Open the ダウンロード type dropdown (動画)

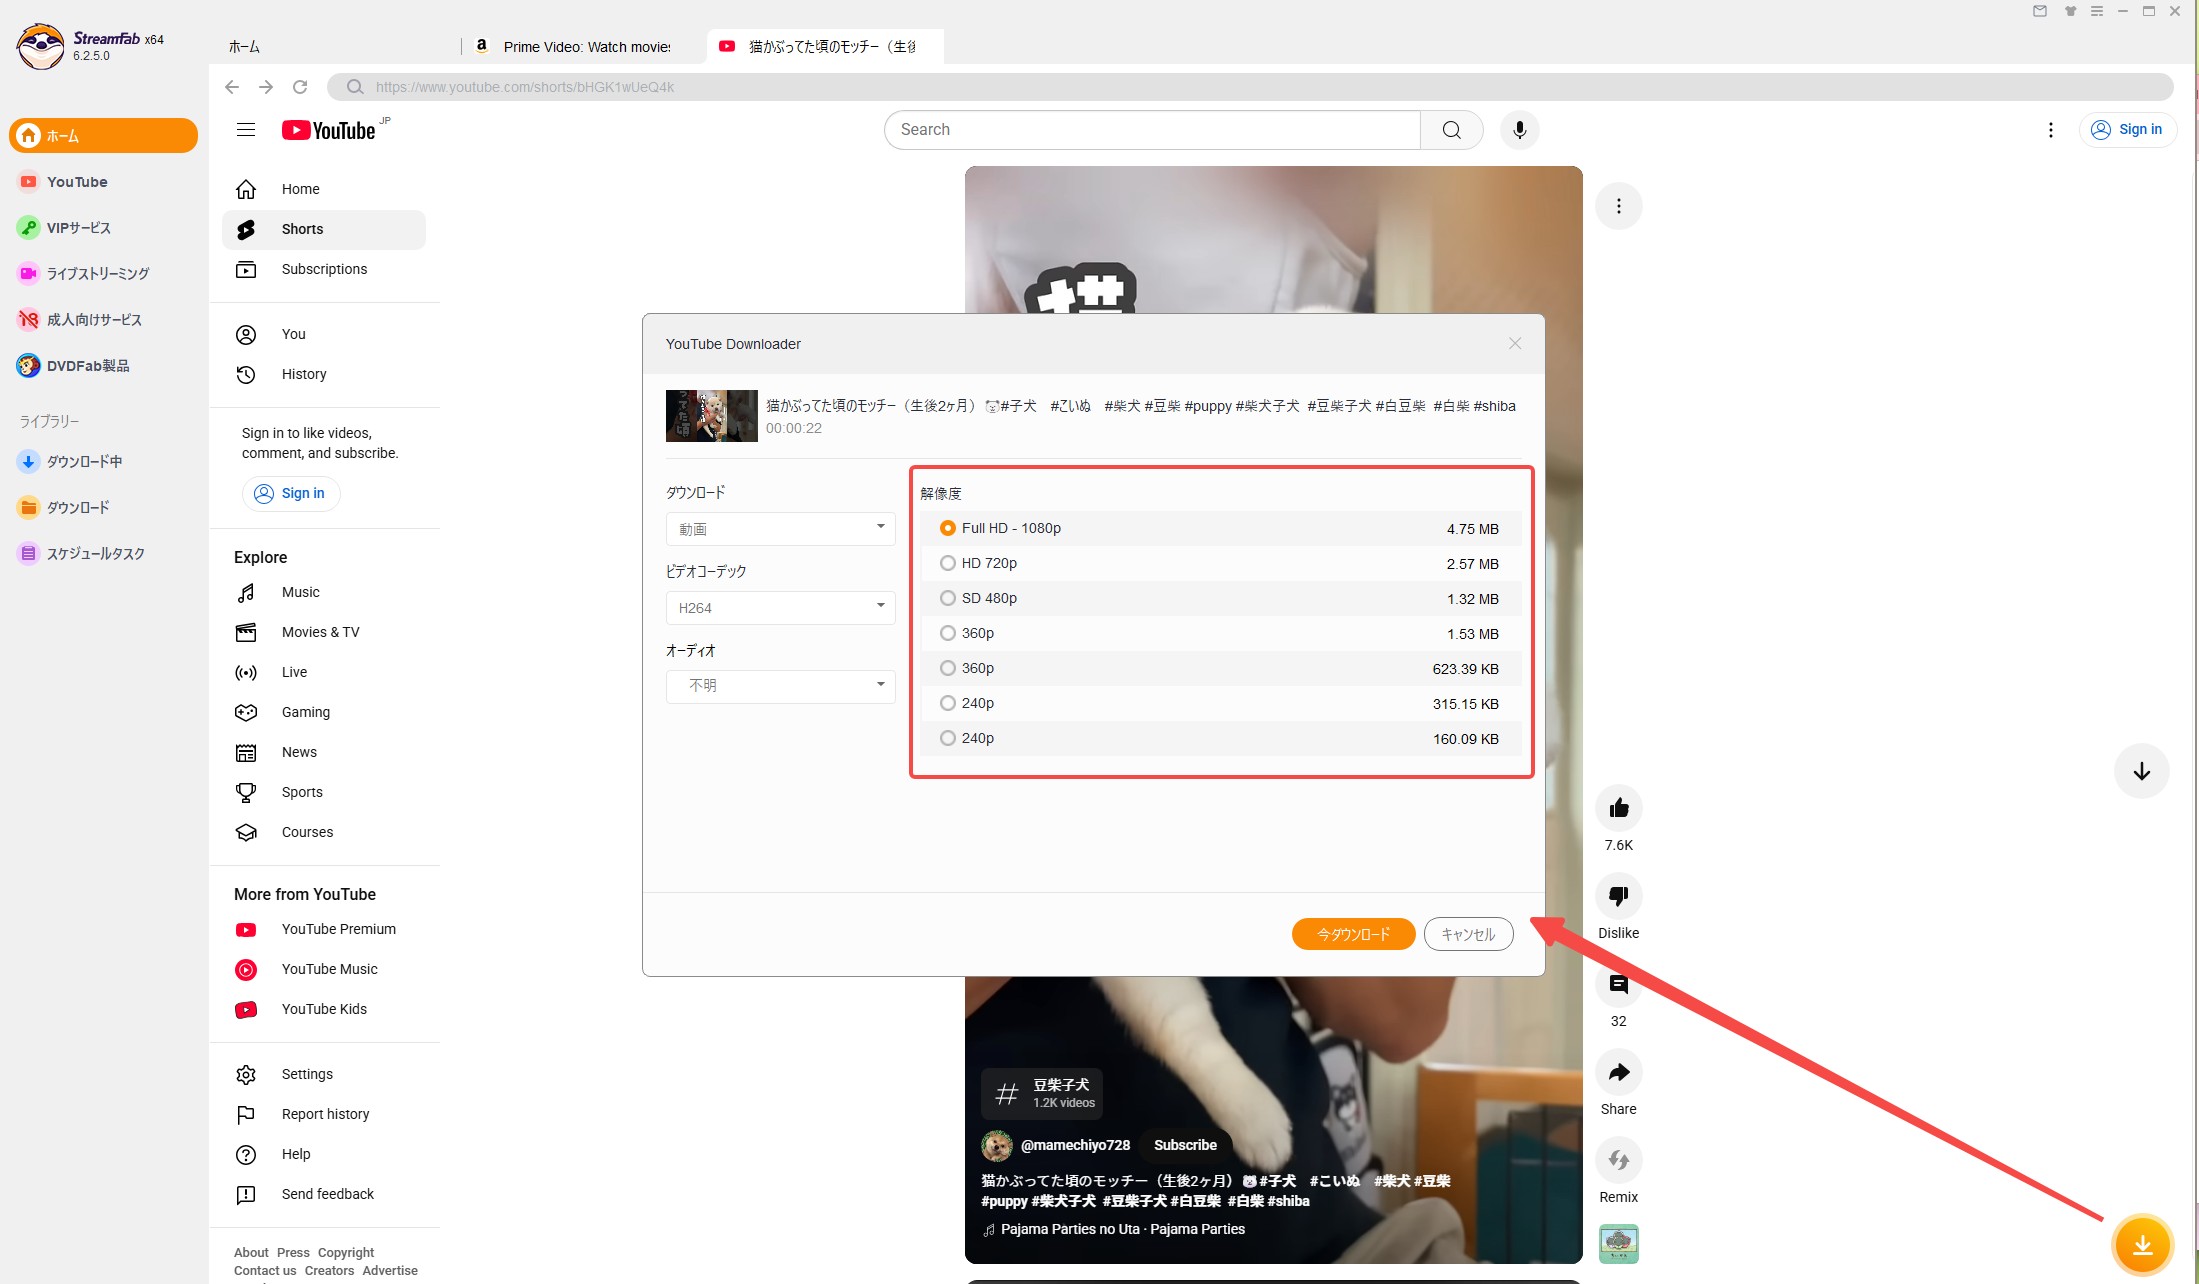click(780, 528)
